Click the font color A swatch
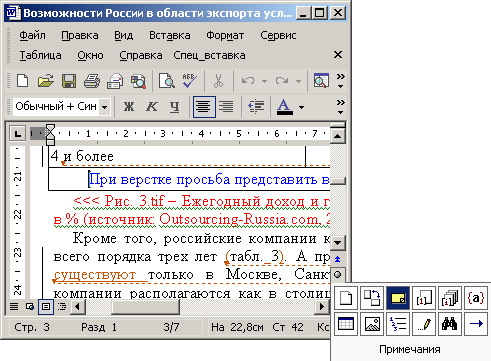The height and width of the screenshot is (361, 491). click(284, 107)
